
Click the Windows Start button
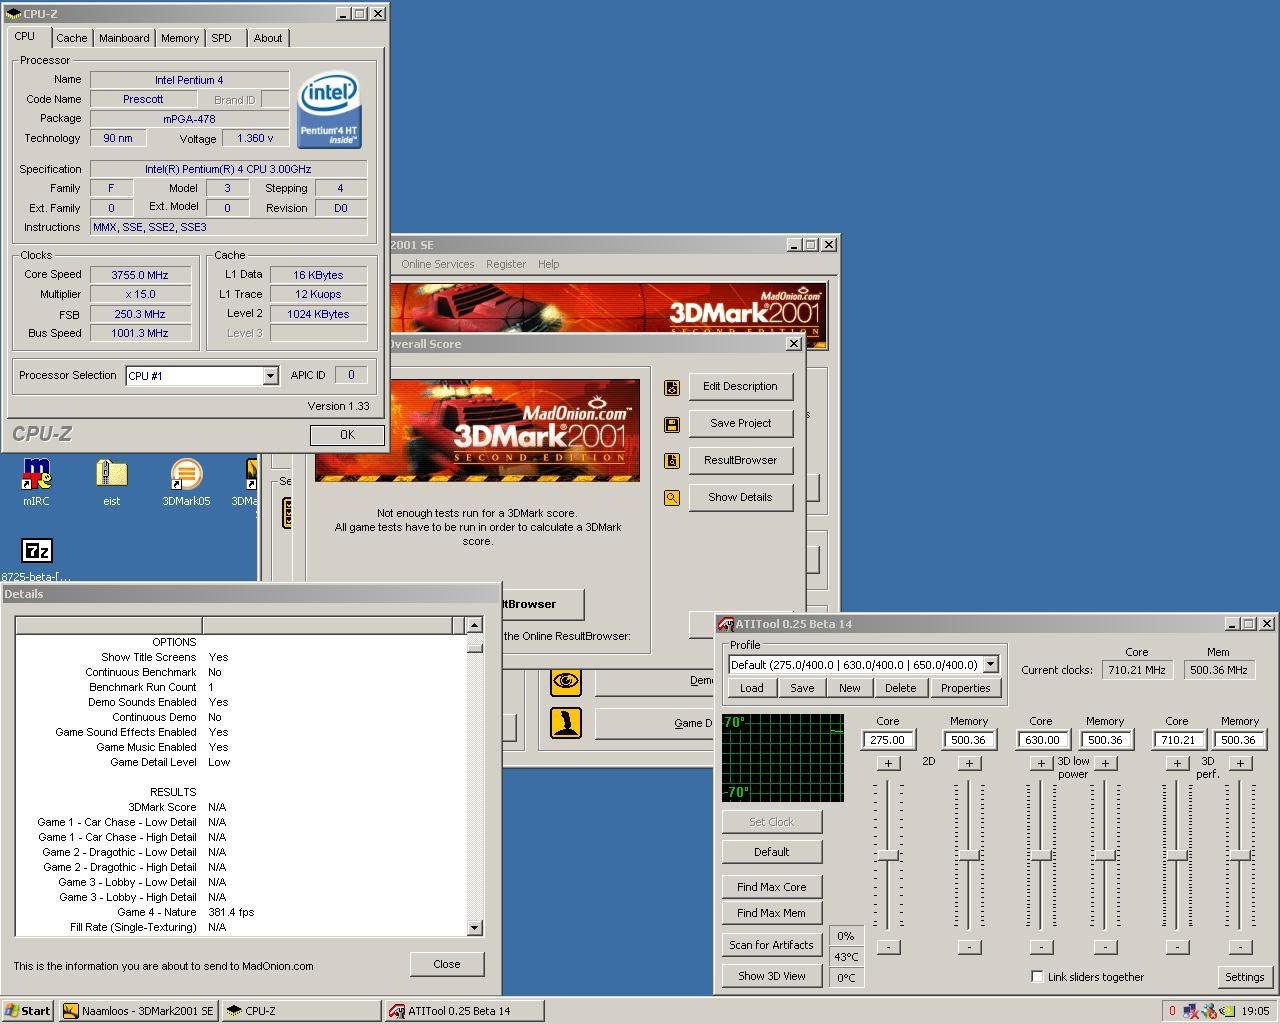click(x=27, y=1011)
